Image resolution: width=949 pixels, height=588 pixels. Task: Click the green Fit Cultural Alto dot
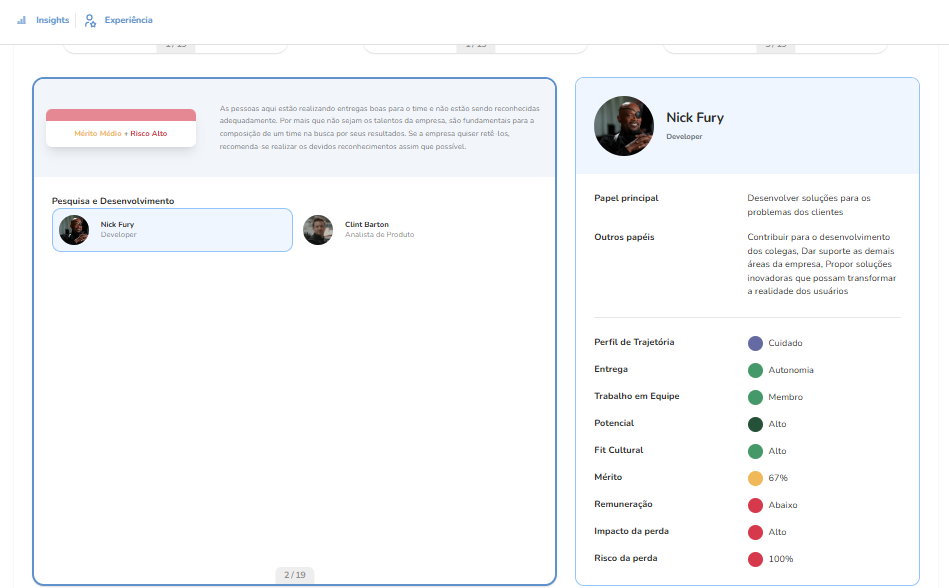coord(755,451)
